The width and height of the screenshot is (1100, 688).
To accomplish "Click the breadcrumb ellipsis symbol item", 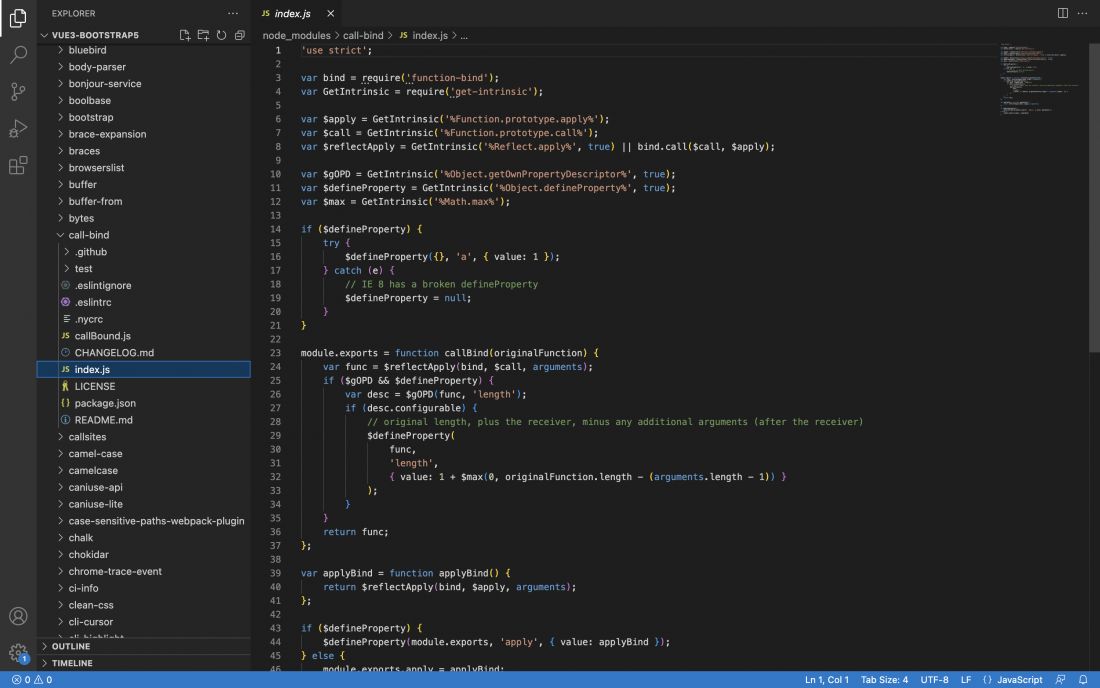I will point(464,35).
